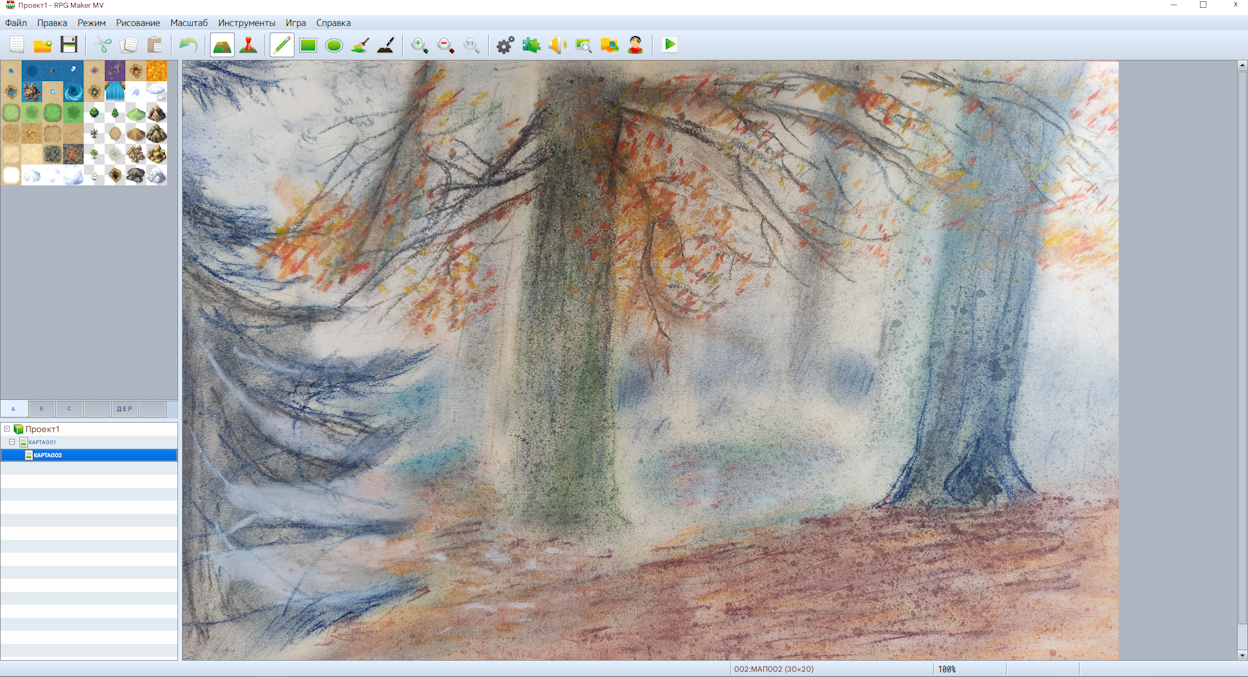Click on the map canvas painting
Viewport: 1248px width, 677px height.
[x=650, y=360]
